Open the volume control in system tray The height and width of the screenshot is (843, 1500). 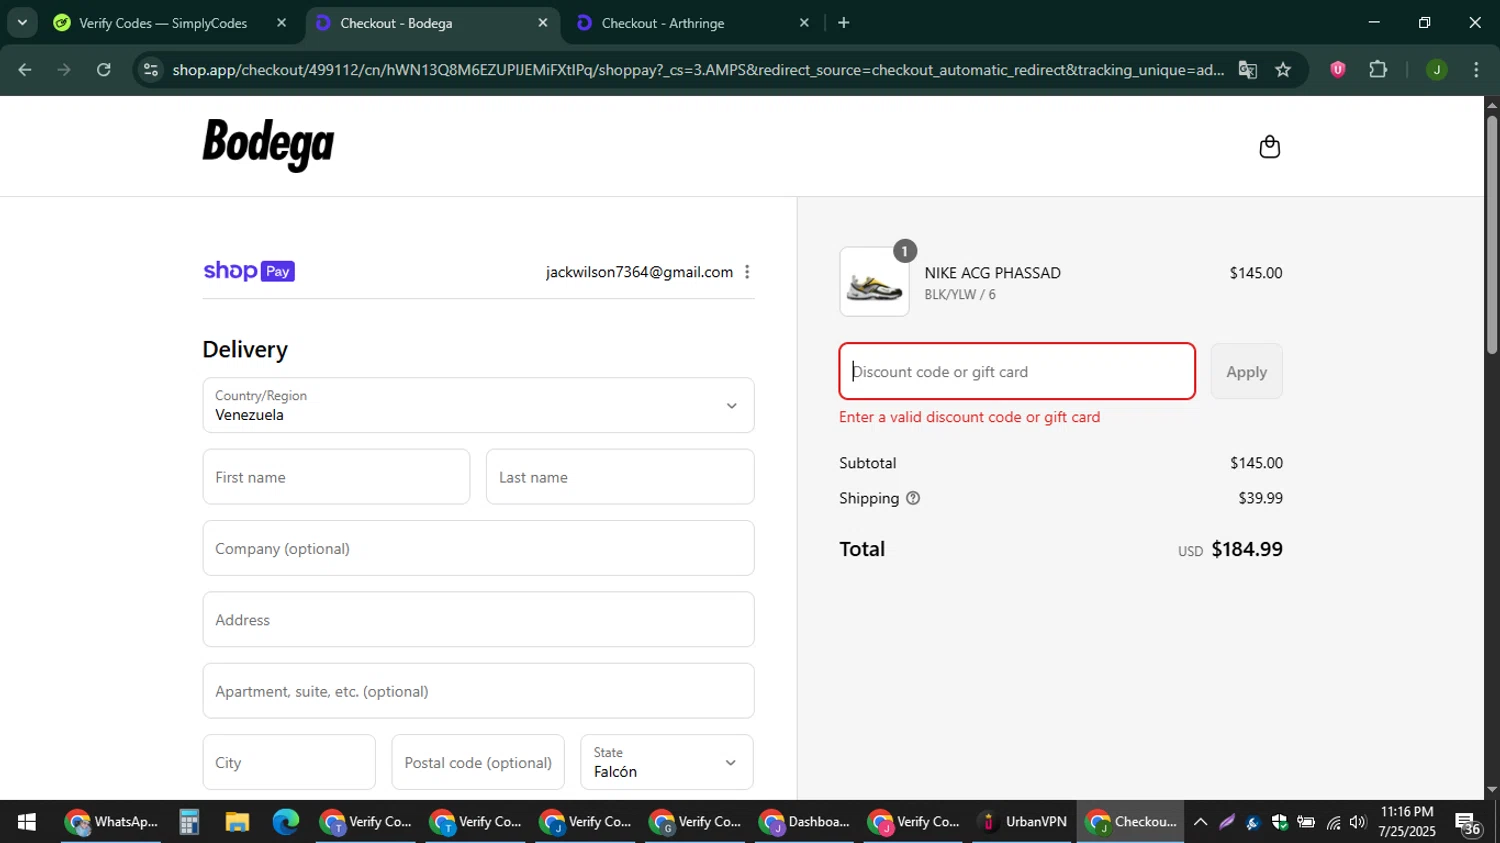pyautogui.click(x=1357, y=822)
